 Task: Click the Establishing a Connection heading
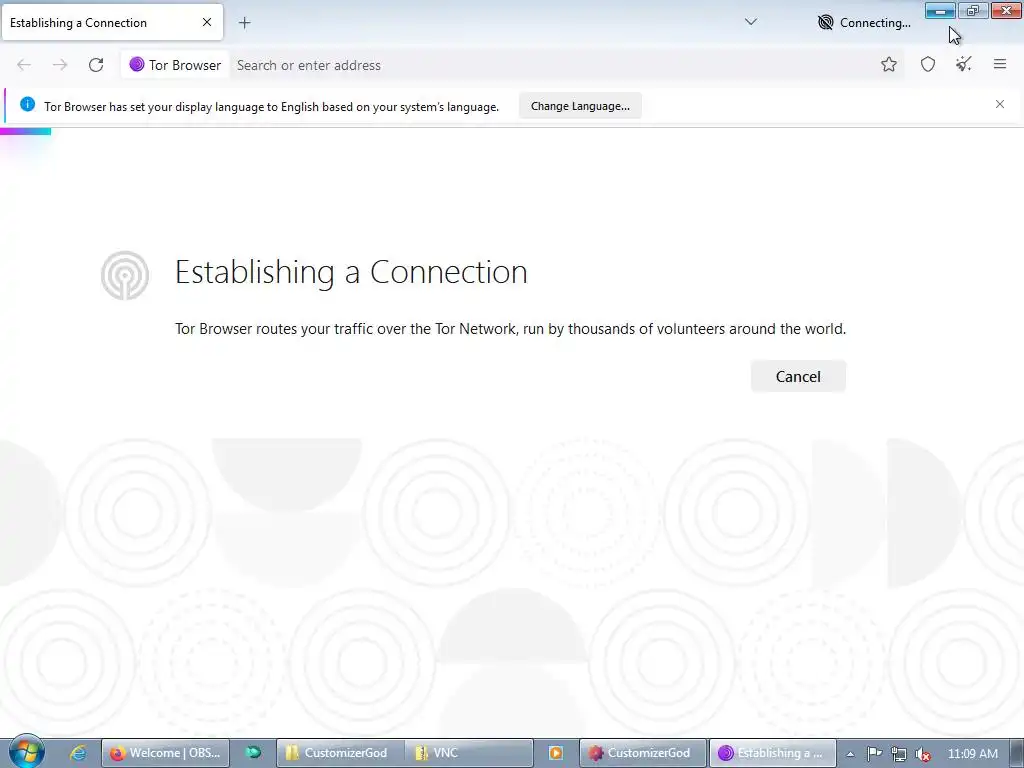click(x=351, y=272)
